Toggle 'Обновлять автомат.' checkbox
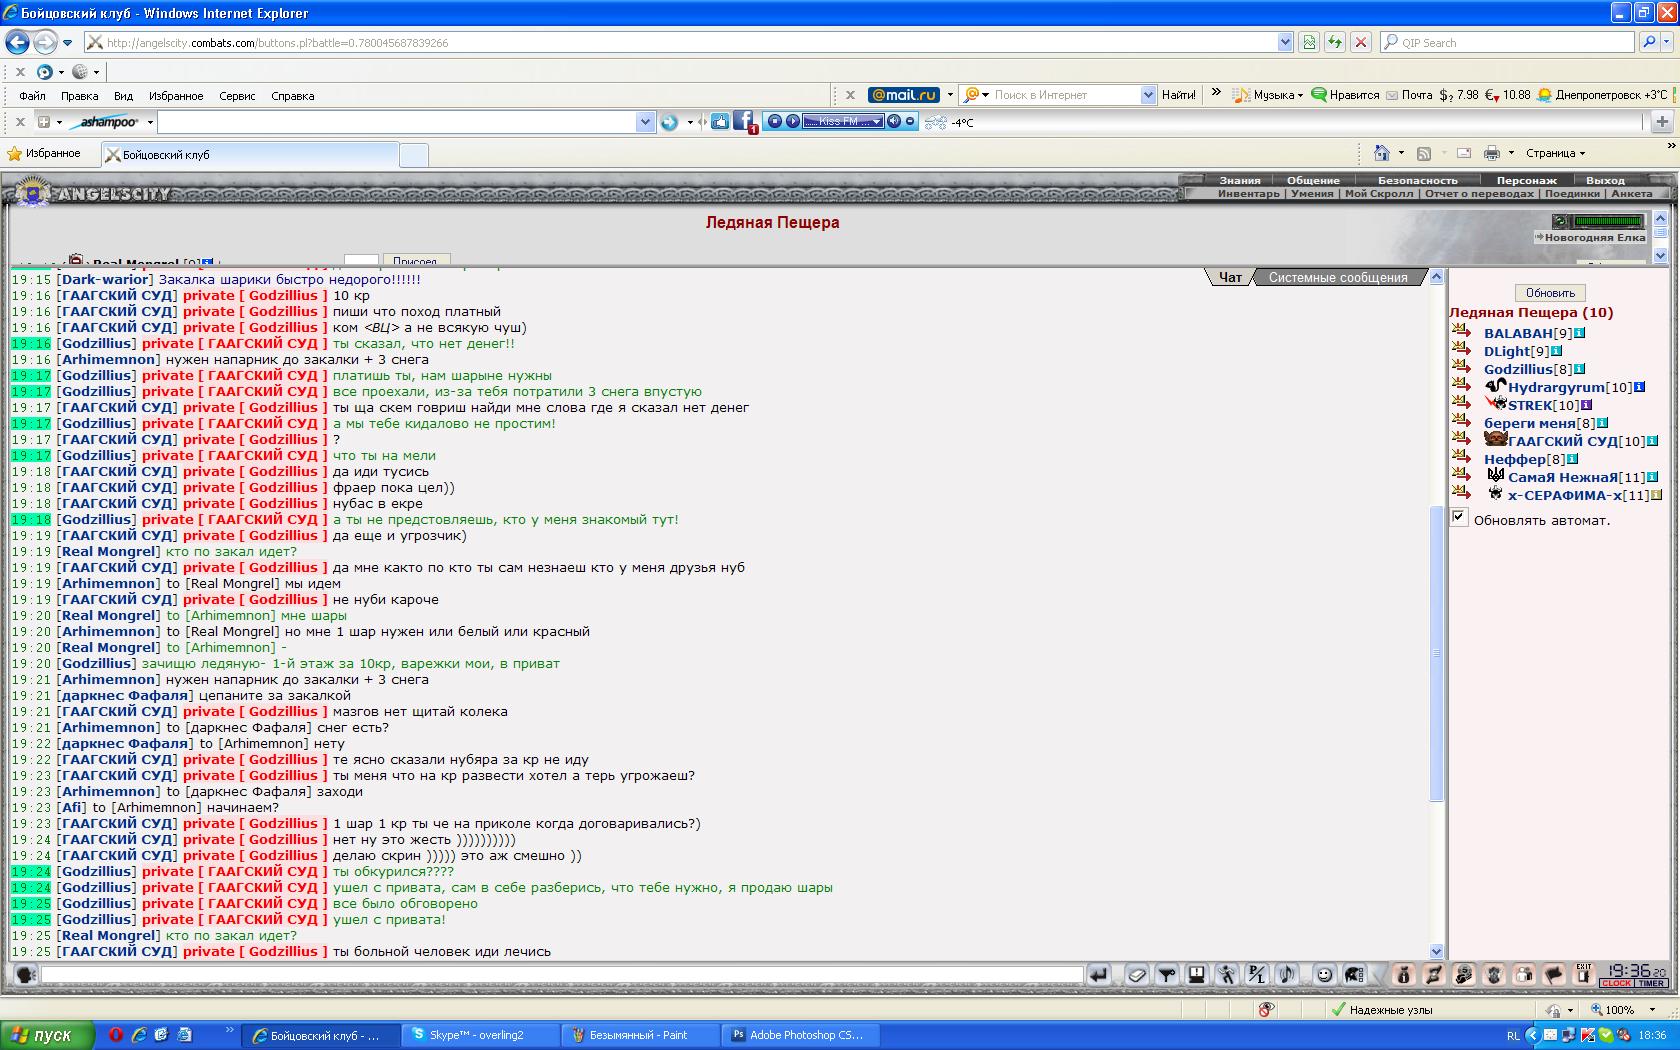Screen dimensions: 1680x1050 click(x=1459, y=517)
